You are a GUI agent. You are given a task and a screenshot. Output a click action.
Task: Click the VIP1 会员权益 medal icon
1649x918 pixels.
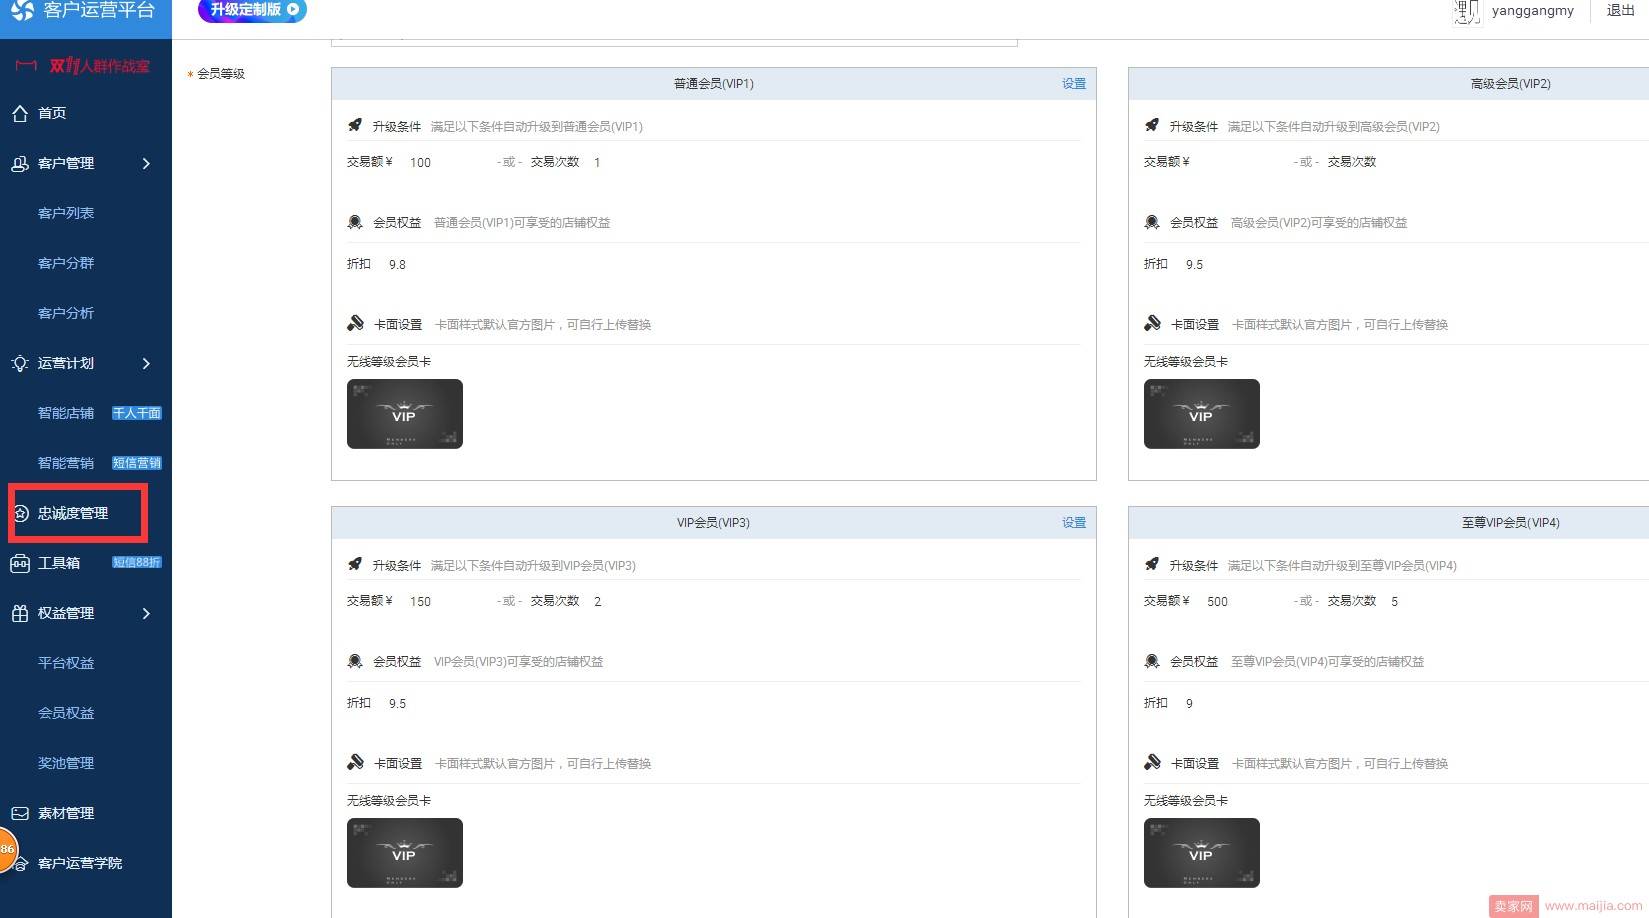pos(355,222)
